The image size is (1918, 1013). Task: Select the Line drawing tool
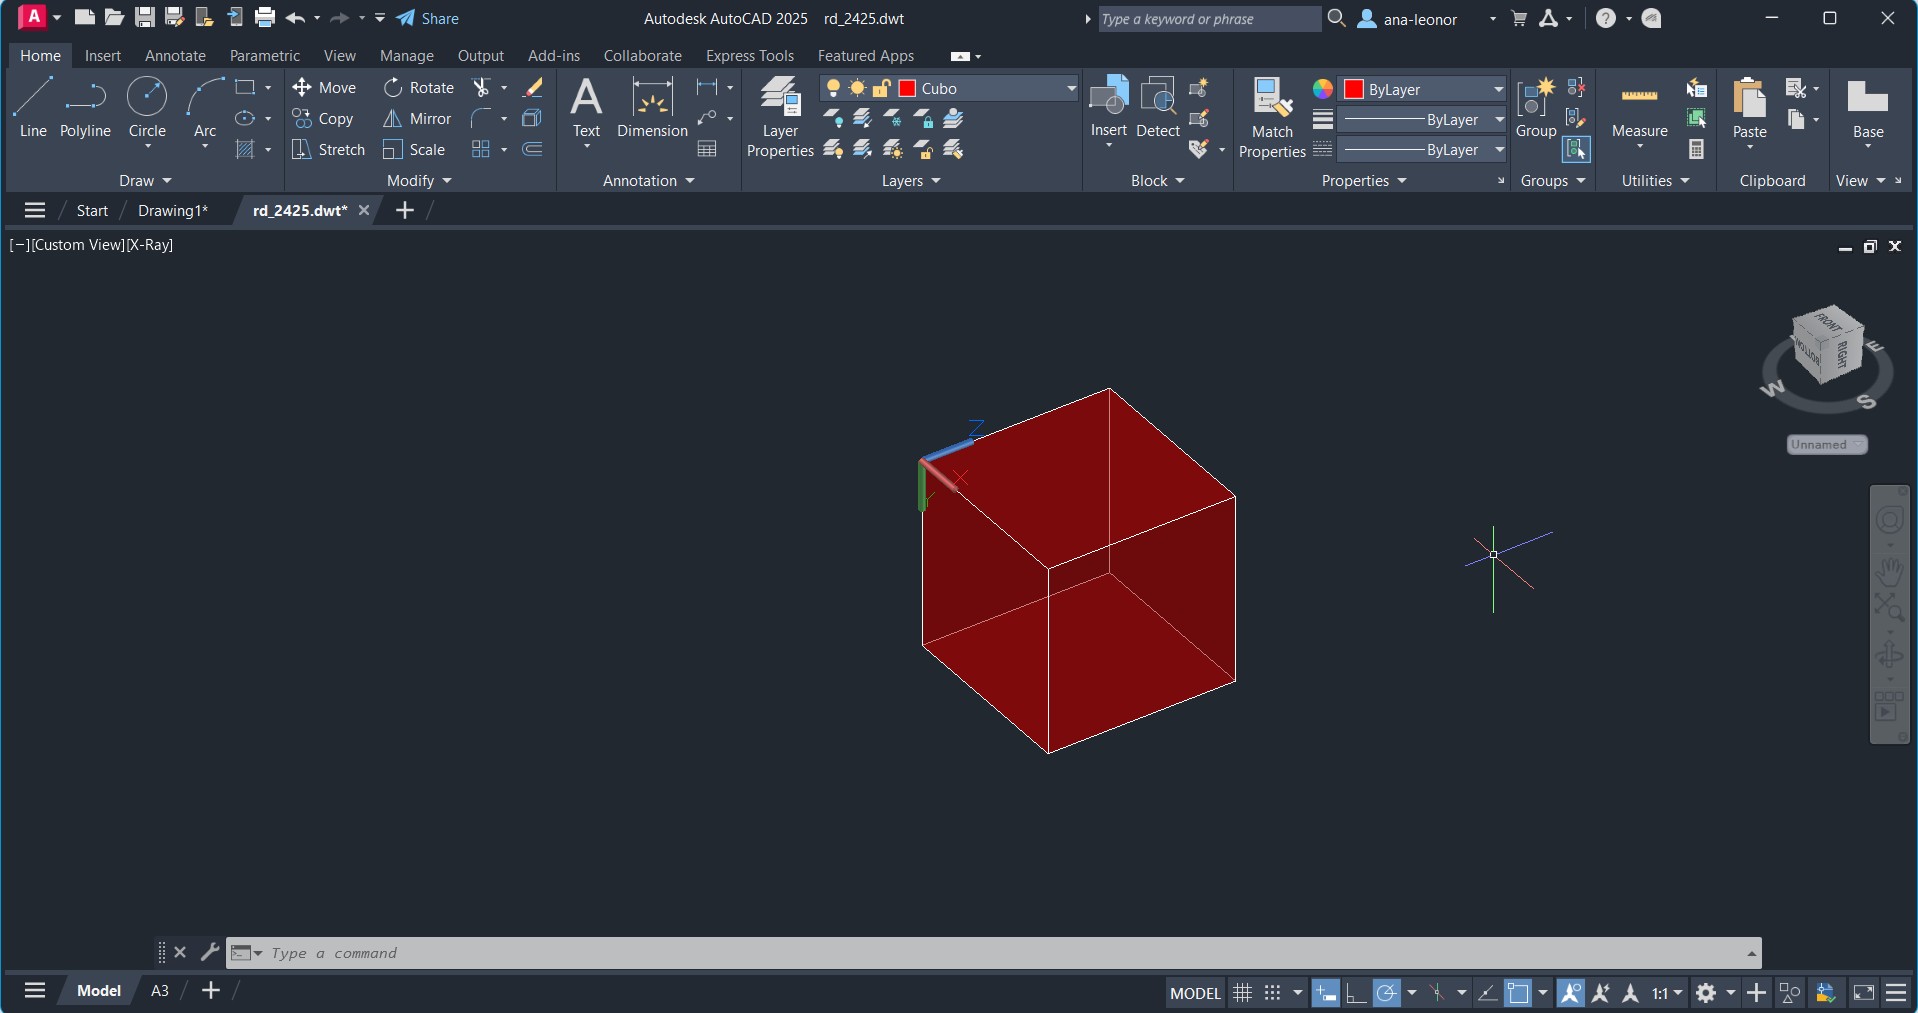click(33, 108)
